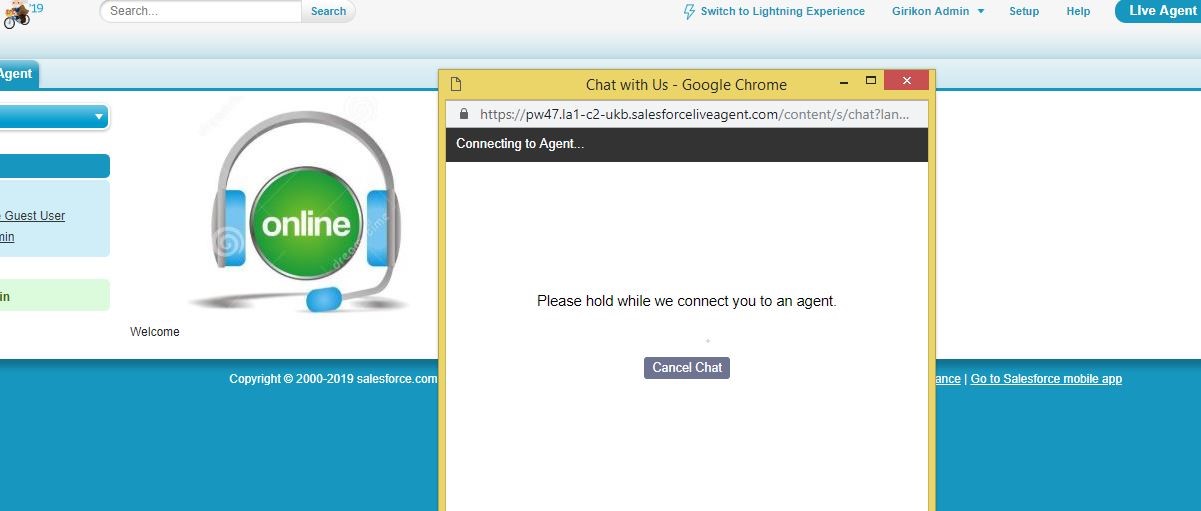
Task: Click the Welcome text
Action: tap(155, 332)
